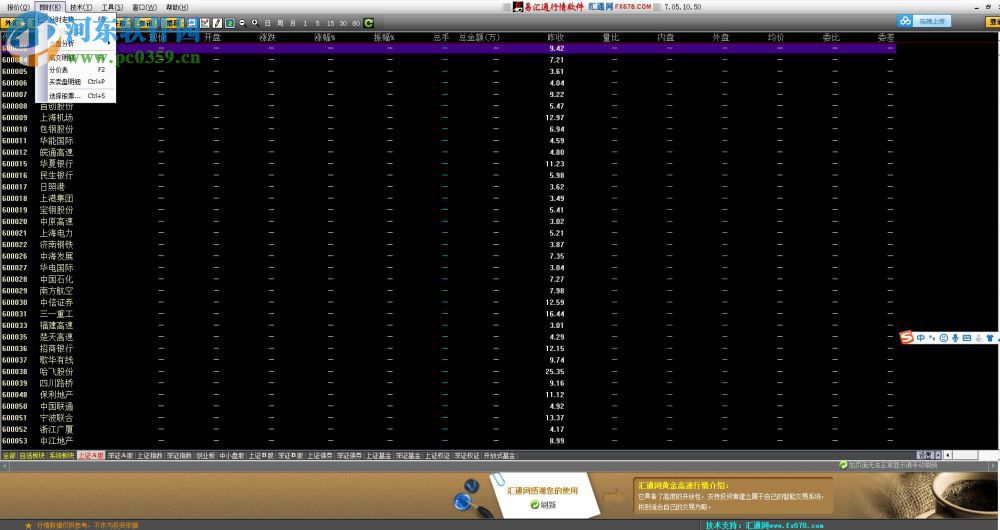Viewport: 1000px width, 530px height.
Task: Switch to the 中小盘股 bottom tab
Action: point(232,456)
